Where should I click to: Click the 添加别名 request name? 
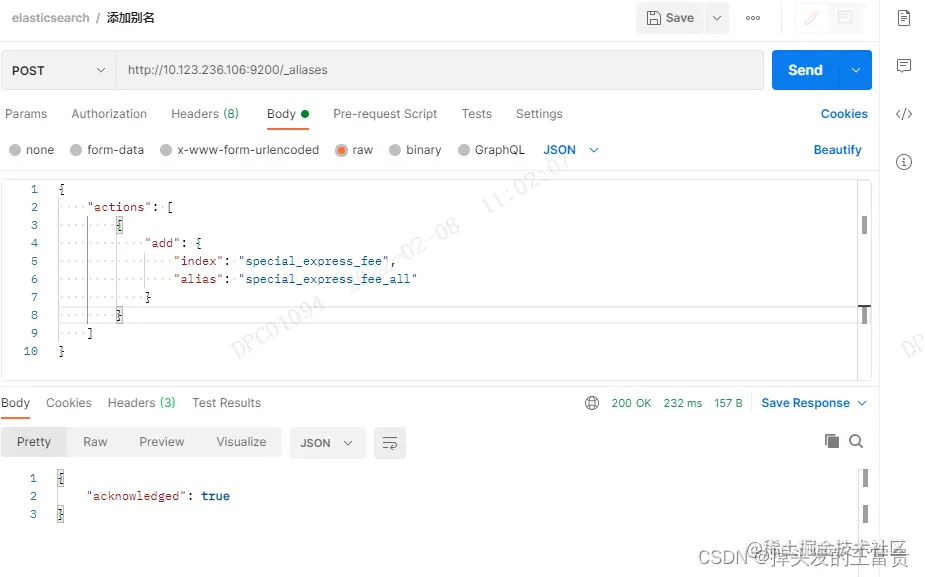(x=130, y=18)
